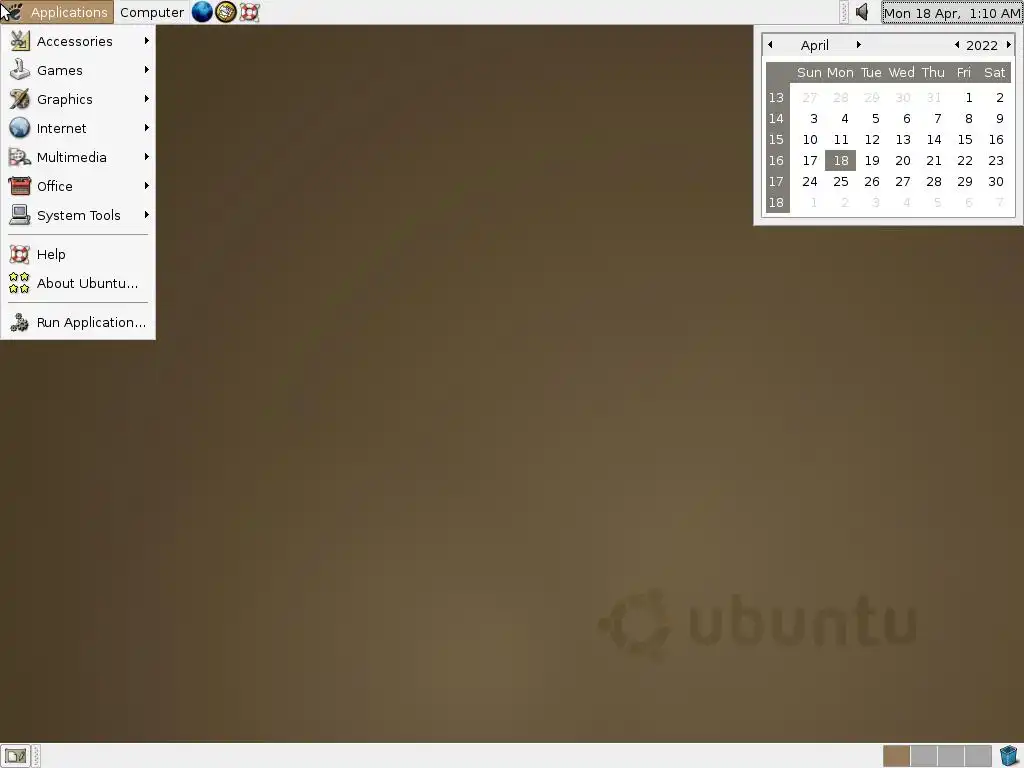Switch to the first brown workspace

click(x=896, y=756)
